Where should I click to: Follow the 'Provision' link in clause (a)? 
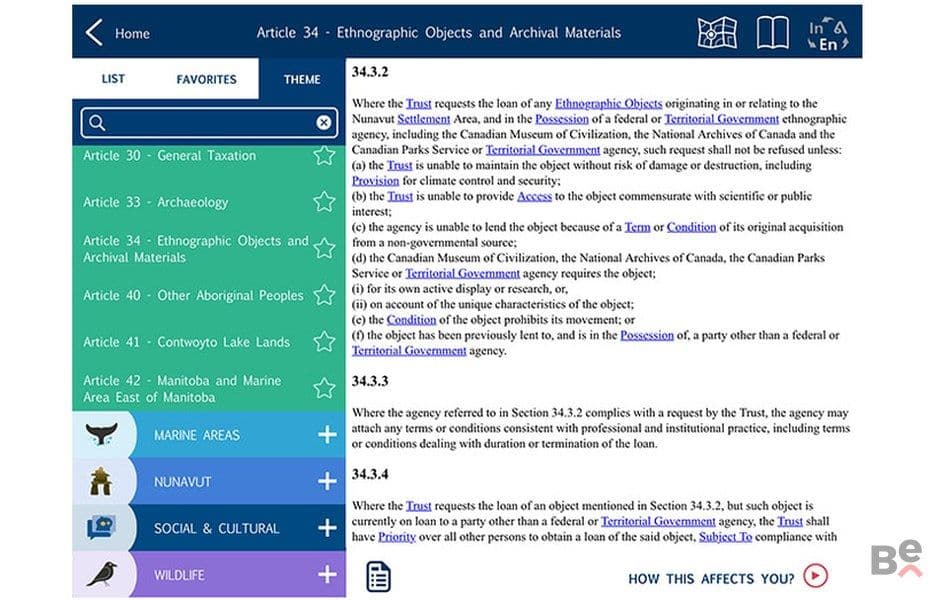[375, 180]
